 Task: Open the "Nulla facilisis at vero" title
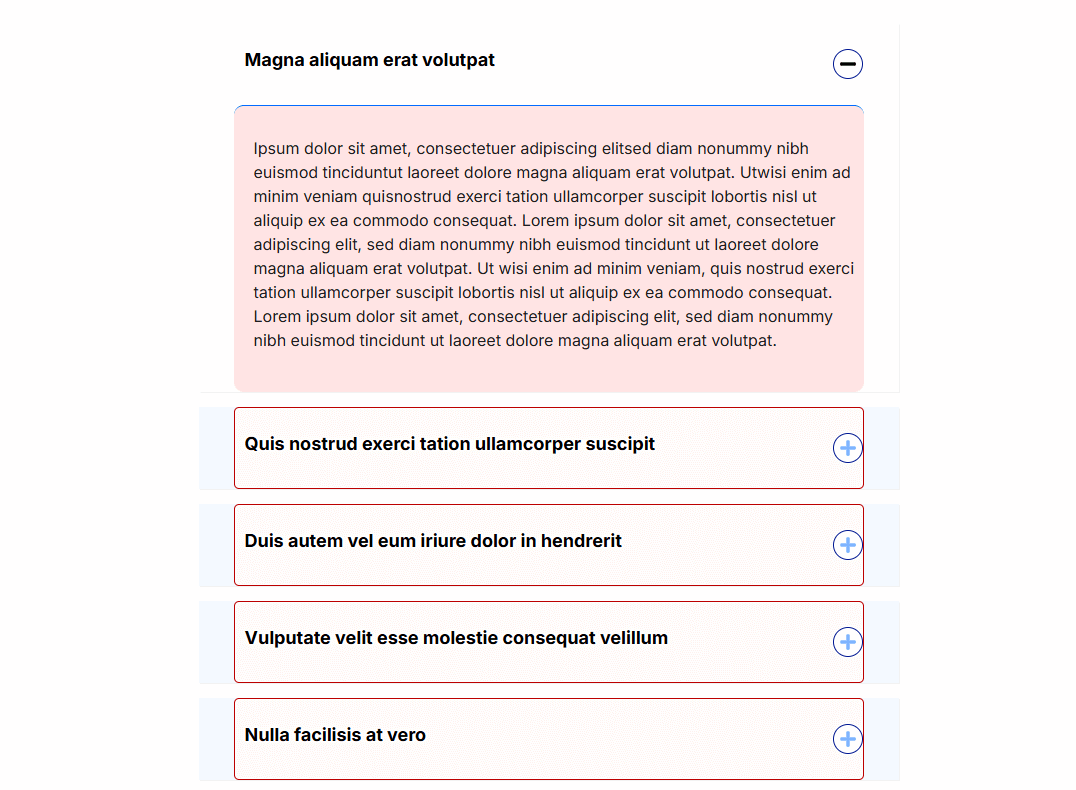click(x=335, y=735)
